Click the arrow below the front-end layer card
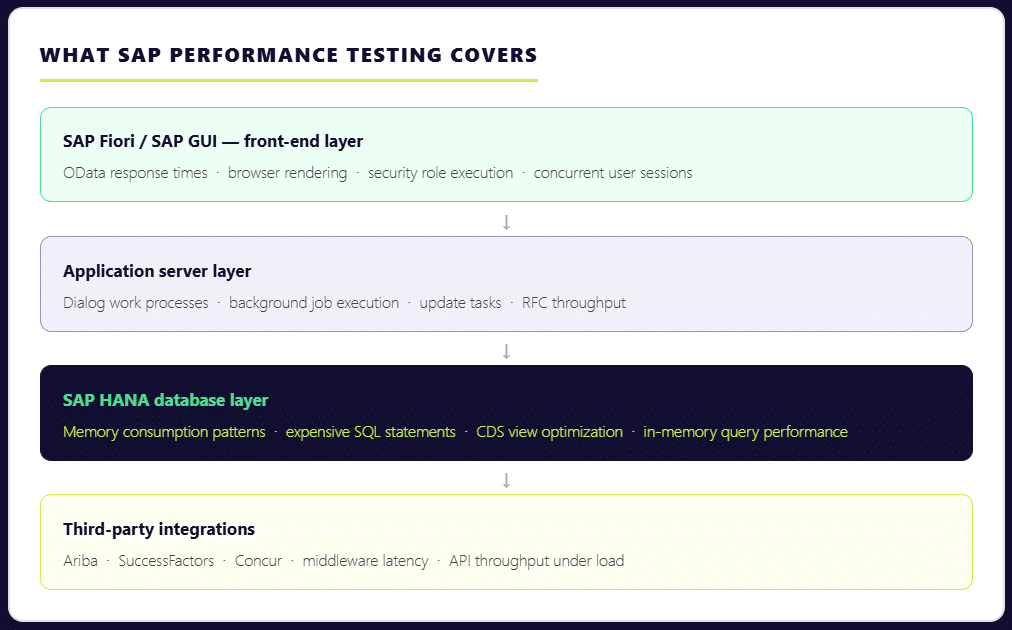 pyautogui.click(x=506, y=222)
